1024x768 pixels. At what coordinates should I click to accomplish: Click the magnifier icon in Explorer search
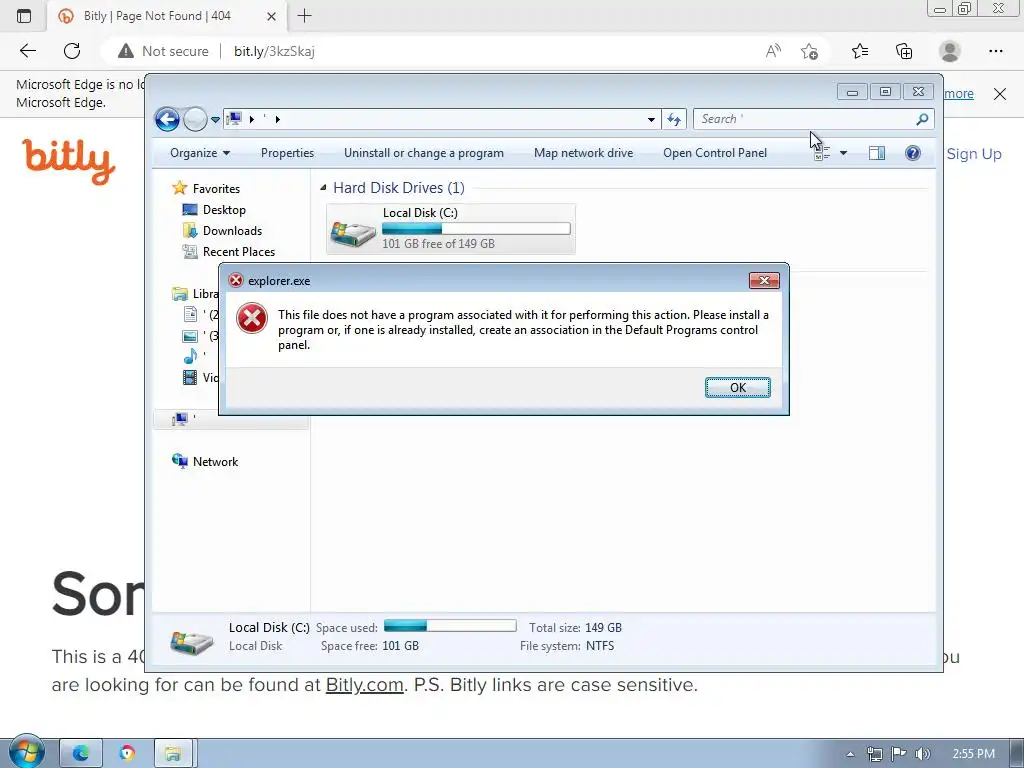[x=922, y=119]
